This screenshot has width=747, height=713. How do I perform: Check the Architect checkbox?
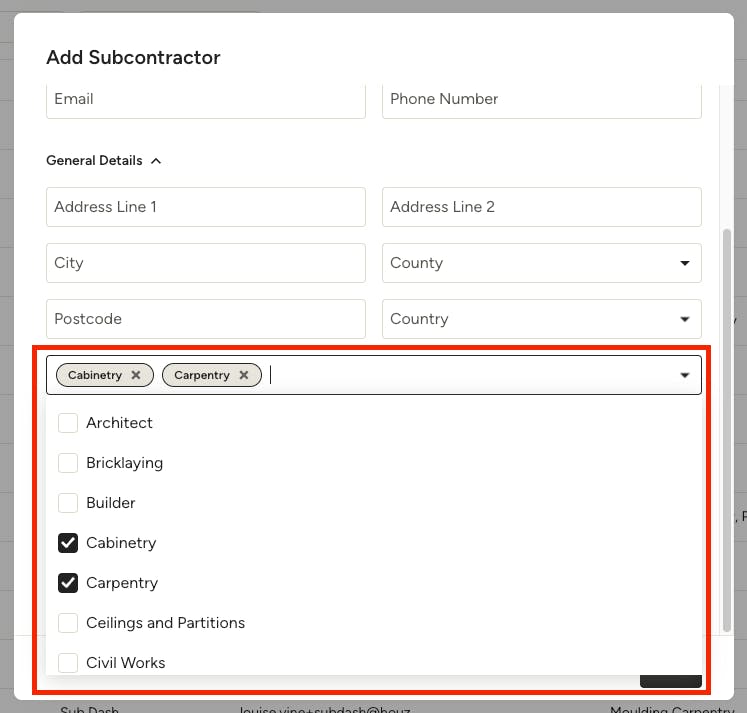click(68, 423)
